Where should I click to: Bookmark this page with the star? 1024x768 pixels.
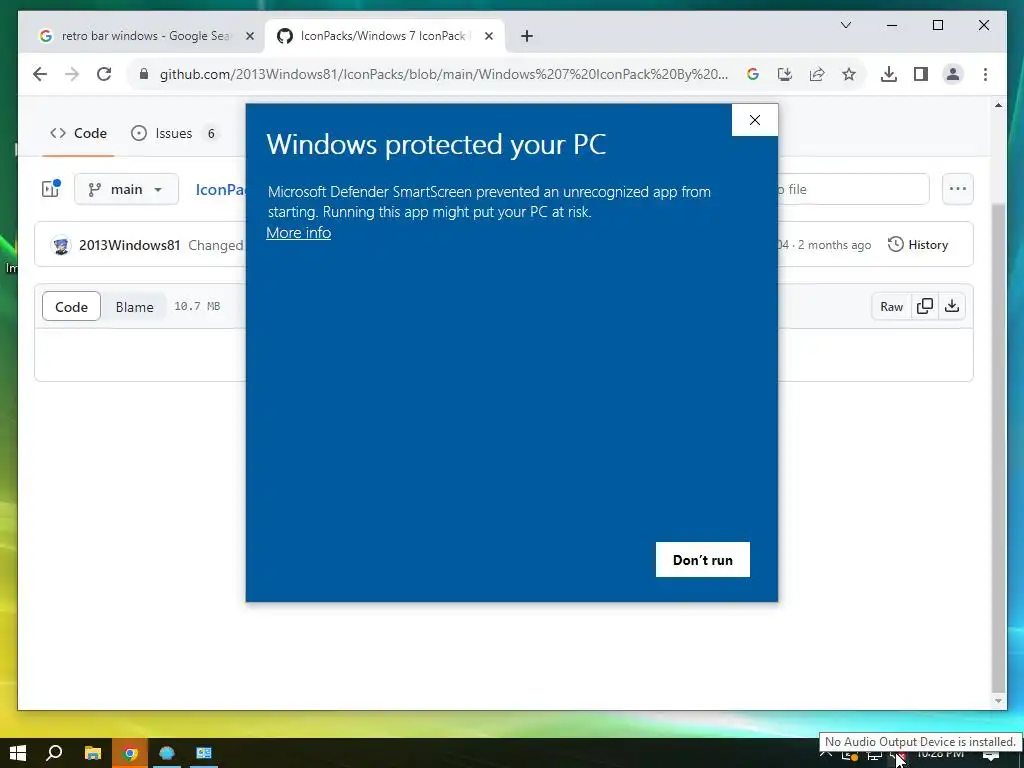coord(849,74)
